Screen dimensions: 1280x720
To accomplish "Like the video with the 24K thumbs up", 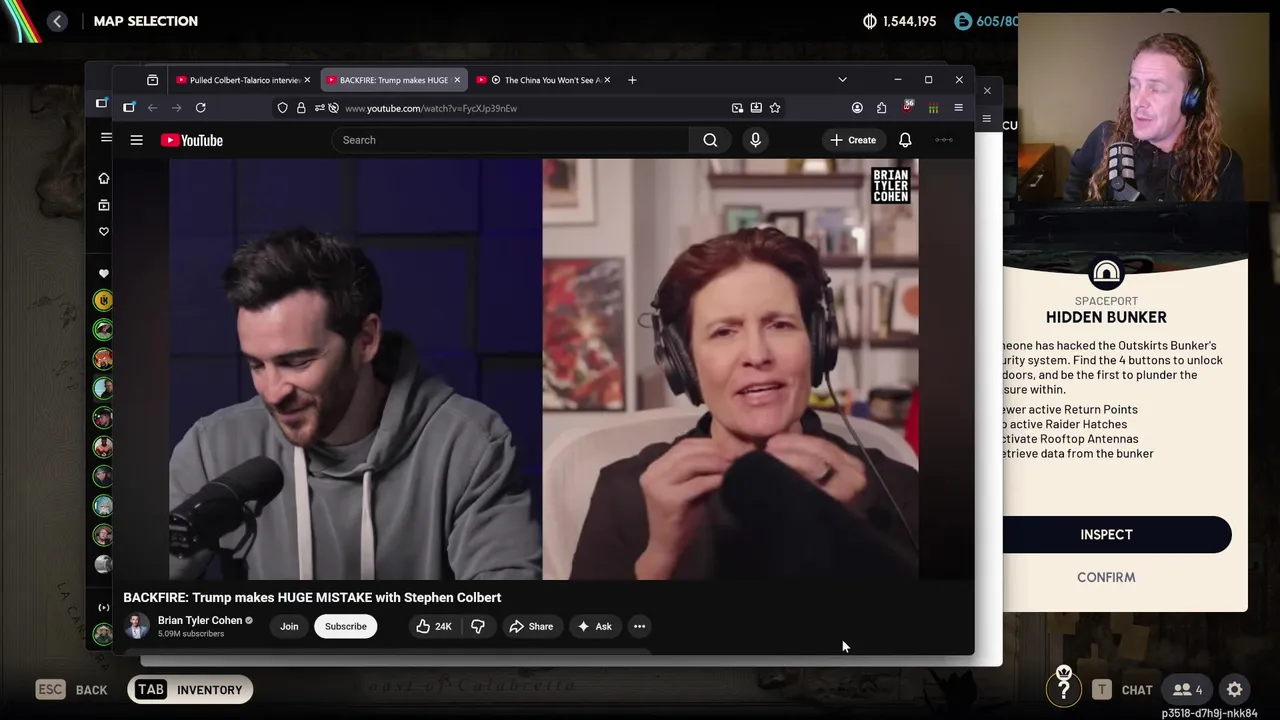I will pos(433,626).
